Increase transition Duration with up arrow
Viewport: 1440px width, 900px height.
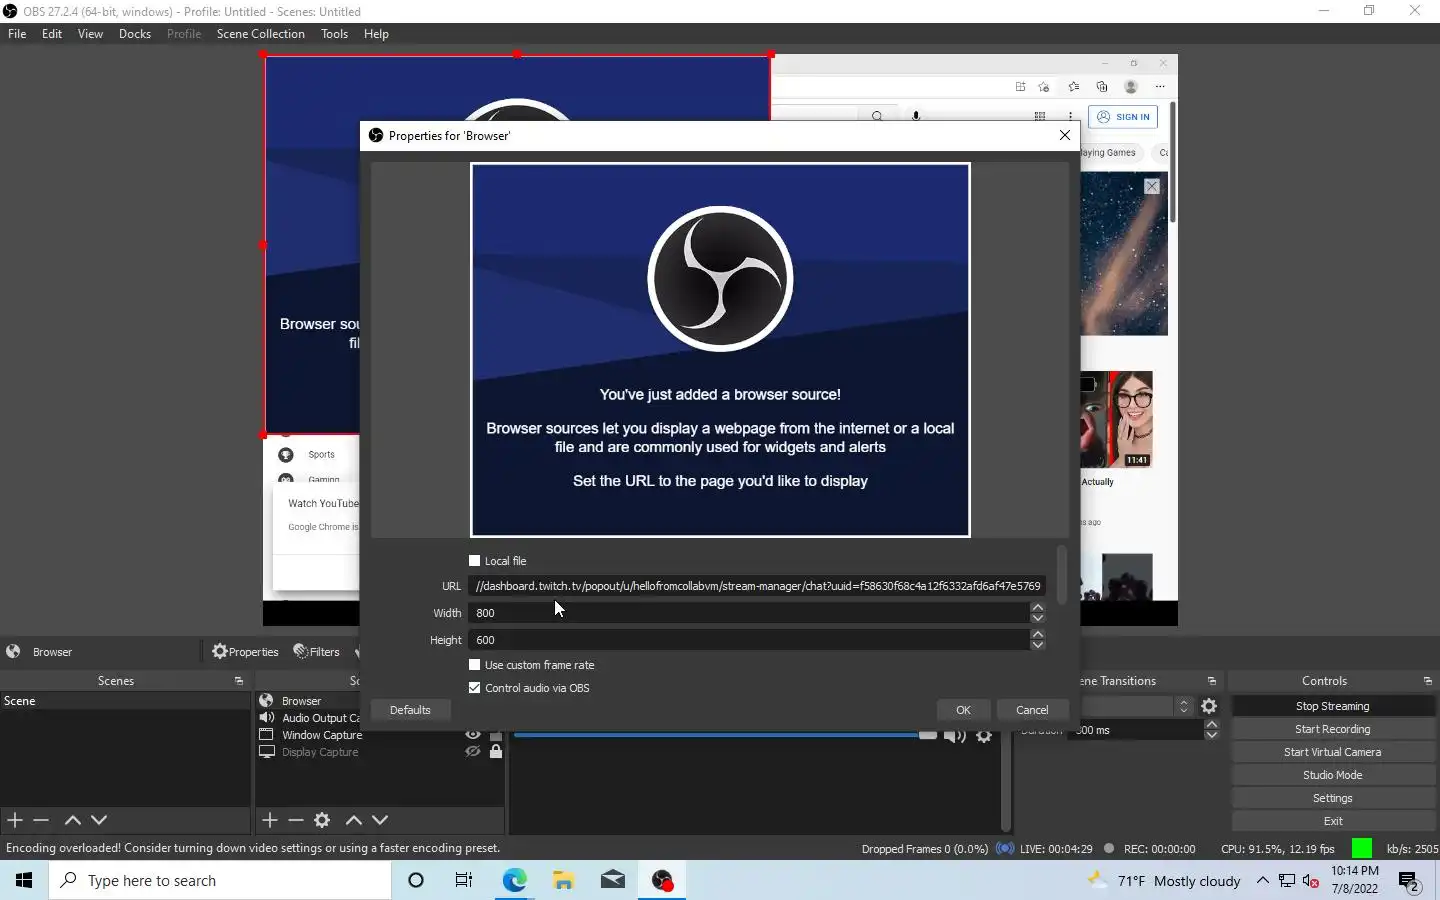[x=1212, y=725]
